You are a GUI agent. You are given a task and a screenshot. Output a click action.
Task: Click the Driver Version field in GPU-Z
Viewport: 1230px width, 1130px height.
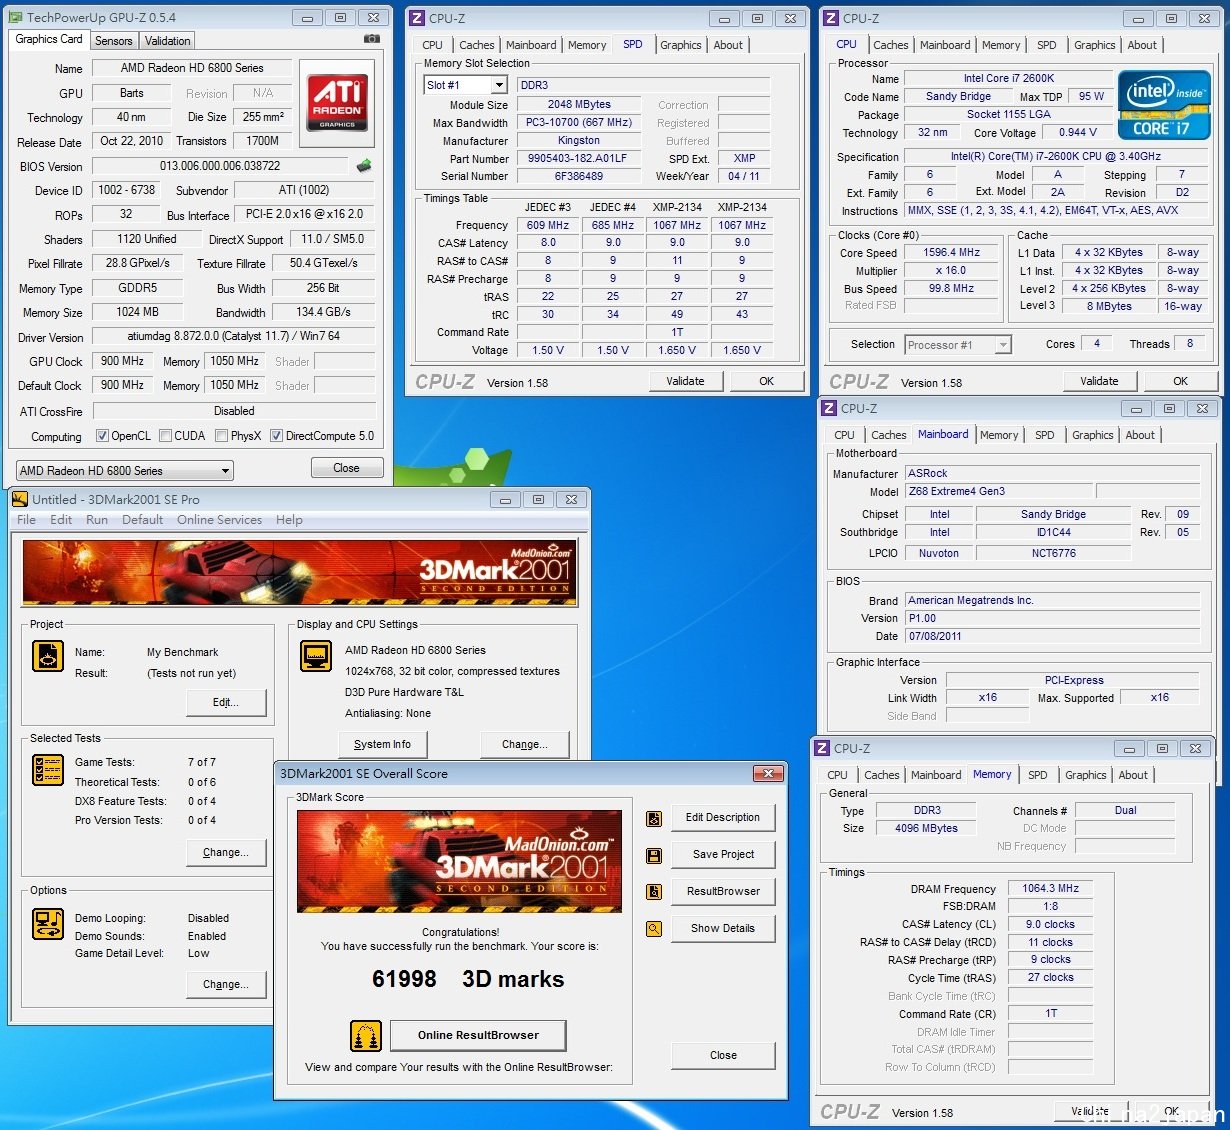[x=233, y=337]
